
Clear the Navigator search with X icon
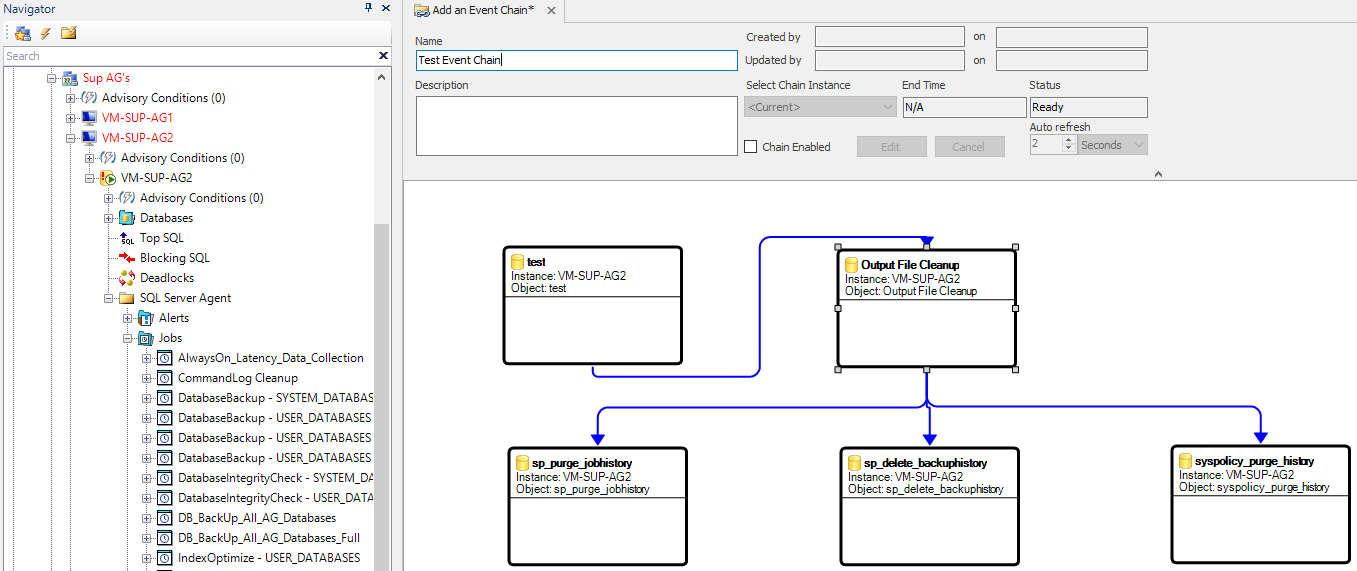[383, 56]
